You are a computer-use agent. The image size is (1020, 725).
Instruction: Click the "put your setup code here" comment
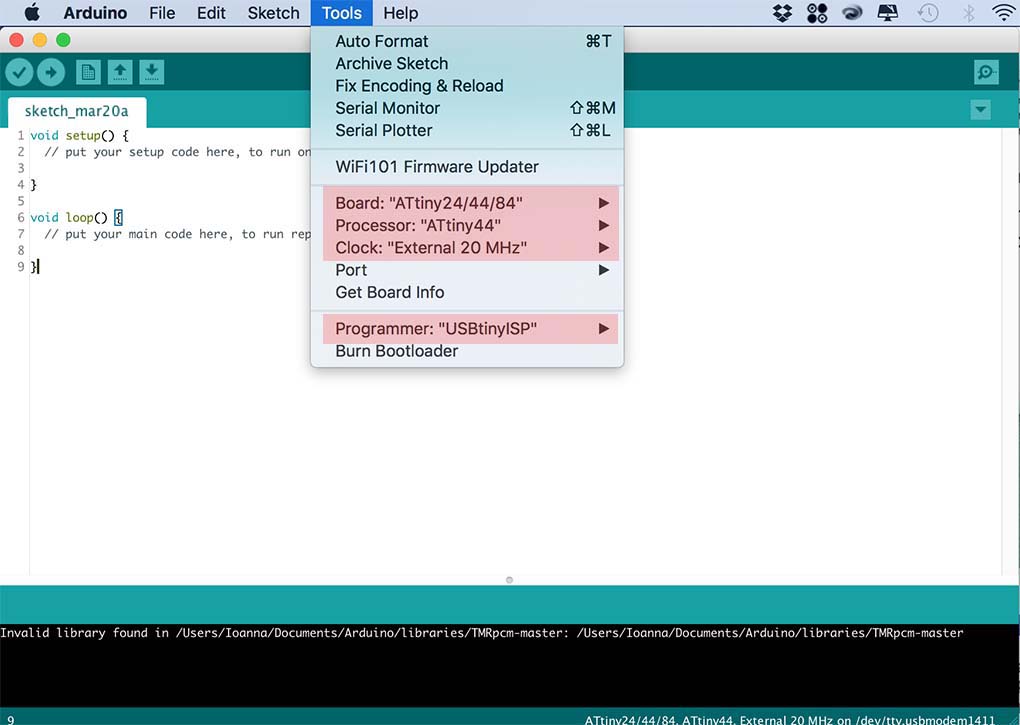pyautogui.click(x=178, y=152)
